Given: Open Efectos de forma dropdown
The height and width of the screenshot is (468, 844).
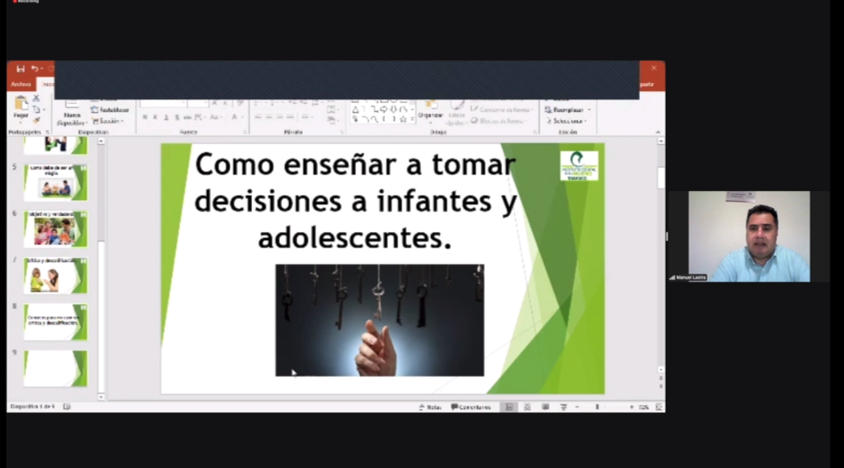Looking at the screenshot, I should click(499, 121).
